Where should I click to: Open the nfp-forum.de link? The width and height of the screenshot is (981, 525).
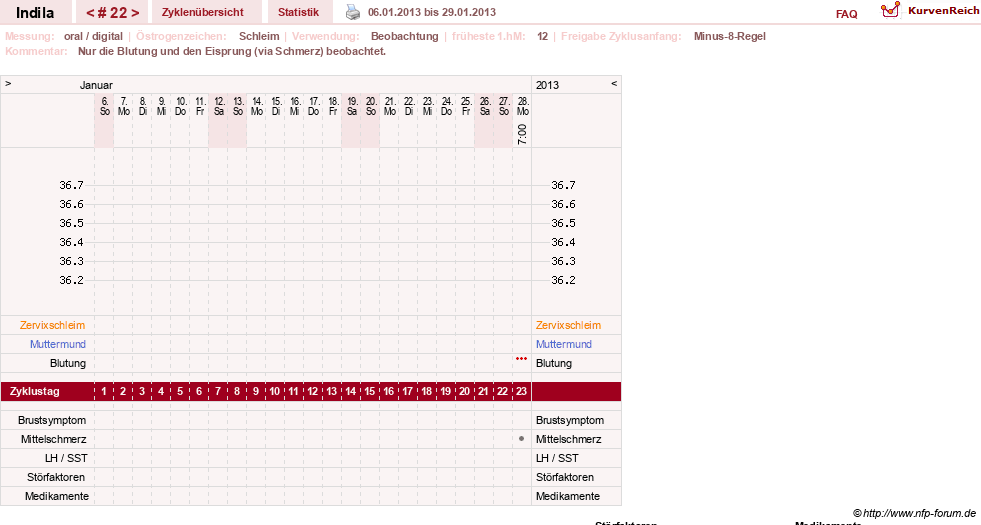[914, 513]
